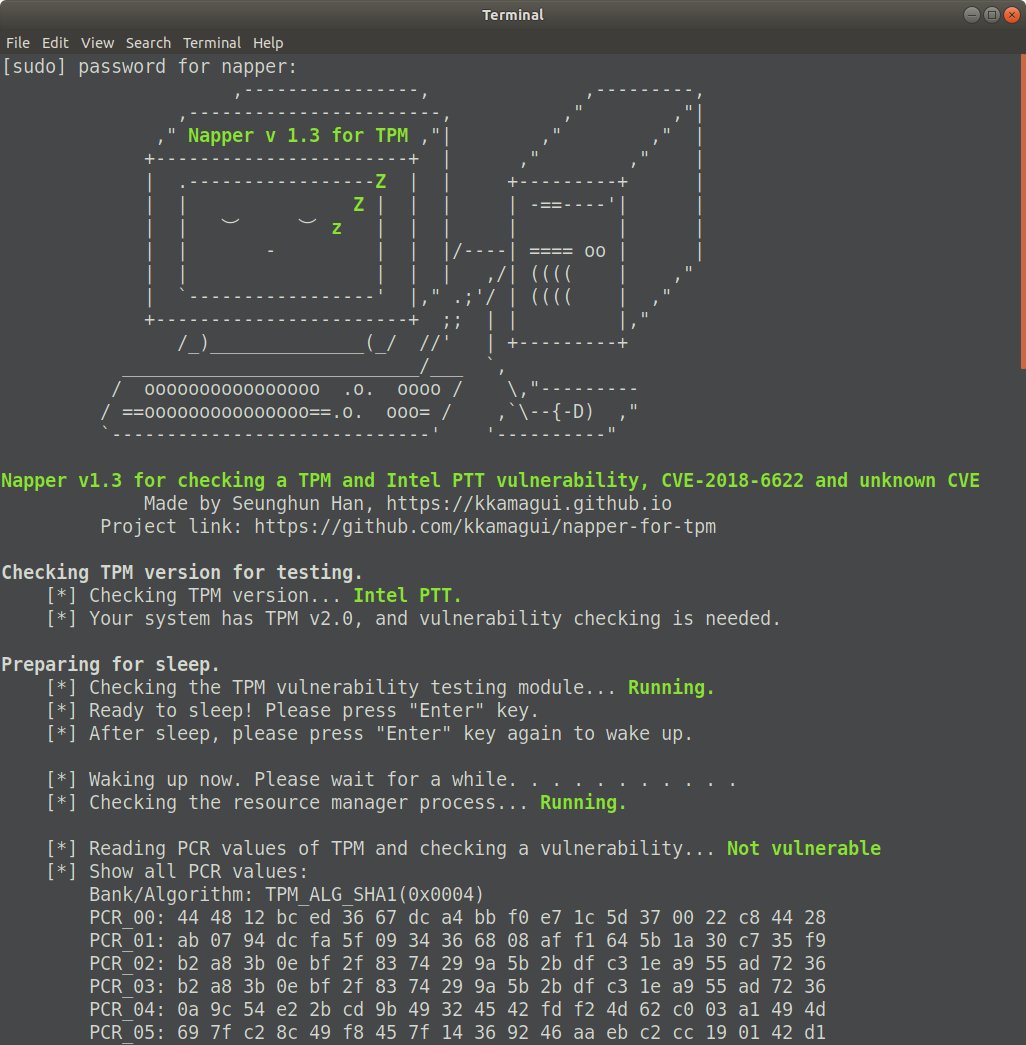Click the PCR_01 row

[x=457, y=940]
